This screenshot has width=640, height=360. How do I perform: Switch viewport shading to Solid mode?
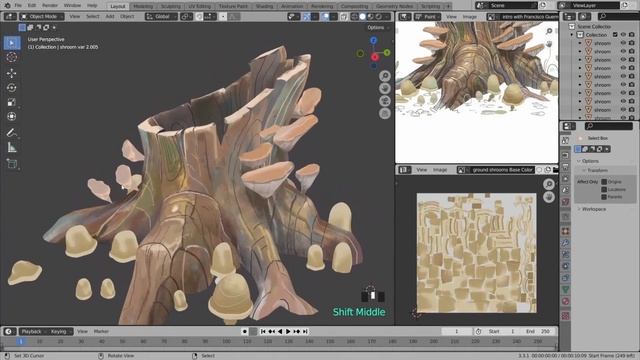pos(362,17)
